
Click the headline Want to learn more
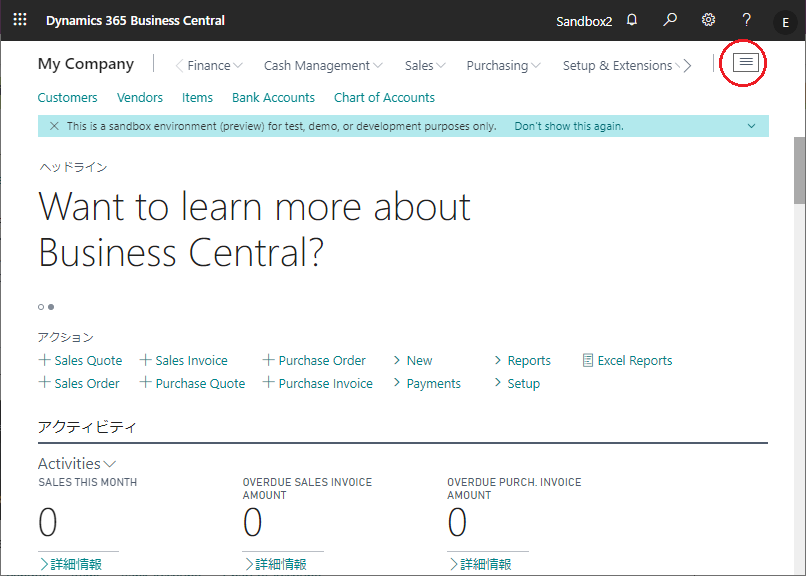[x=254, y=229]
